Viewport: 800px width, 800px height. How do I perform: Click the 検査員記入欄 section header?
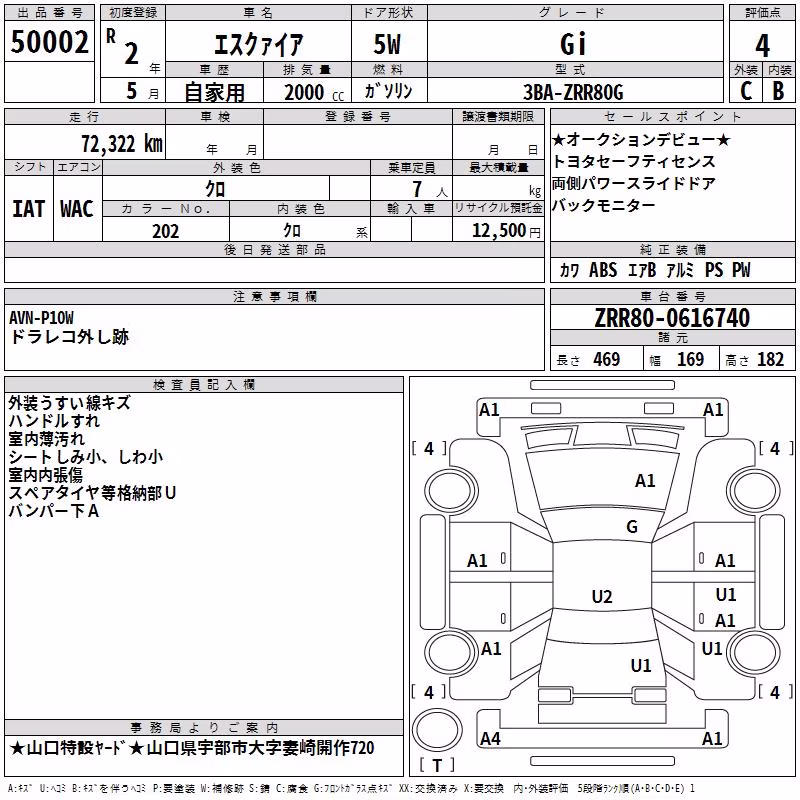pos(204,385)
